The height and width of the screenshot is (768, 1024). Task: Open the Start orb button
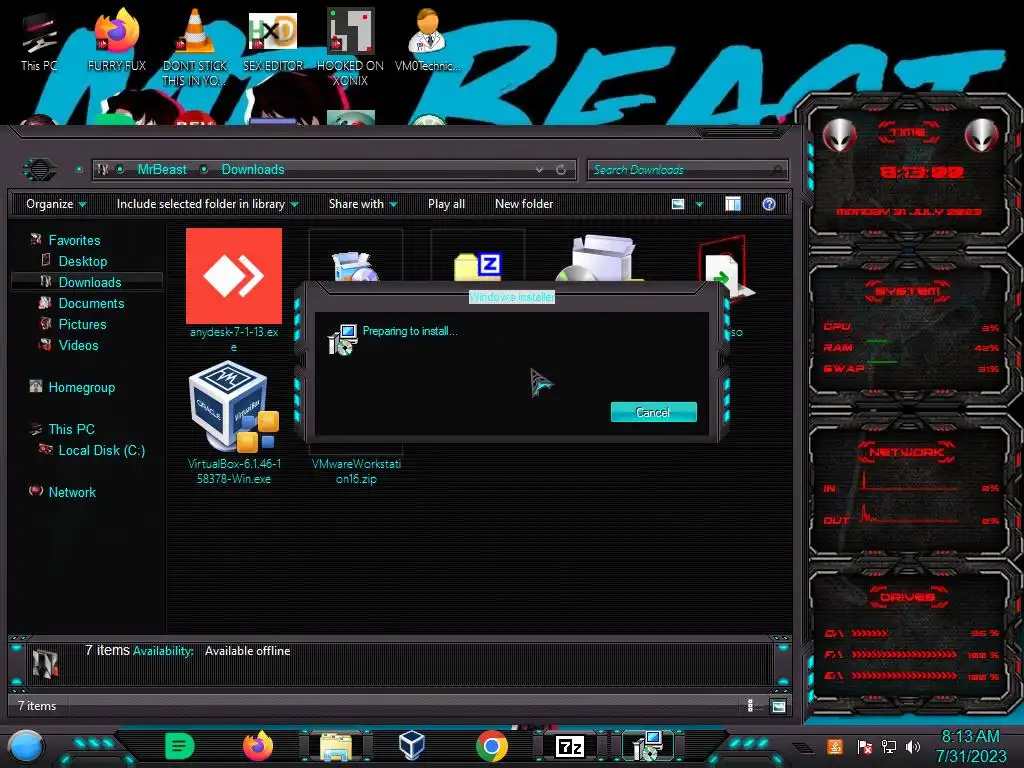pyautogui.click(x=25, y=748)
